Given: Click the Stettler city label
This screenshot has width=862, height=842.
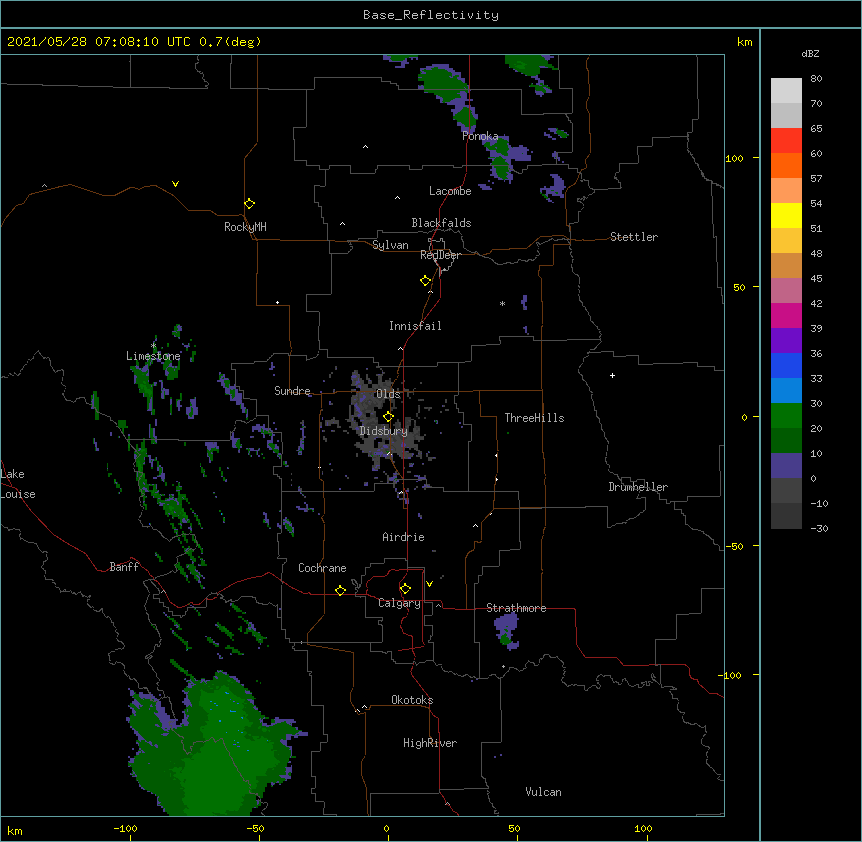Looking at the screenshot, I should point(634,237).
